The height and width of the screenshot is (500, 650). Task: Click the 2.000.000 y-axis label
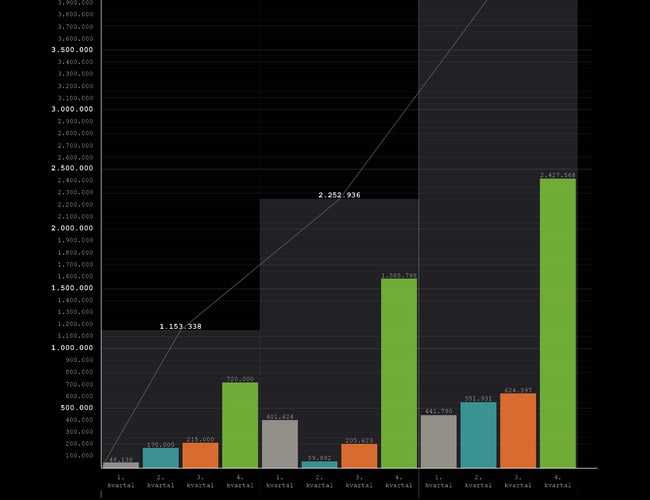click(x=72, y=228)
